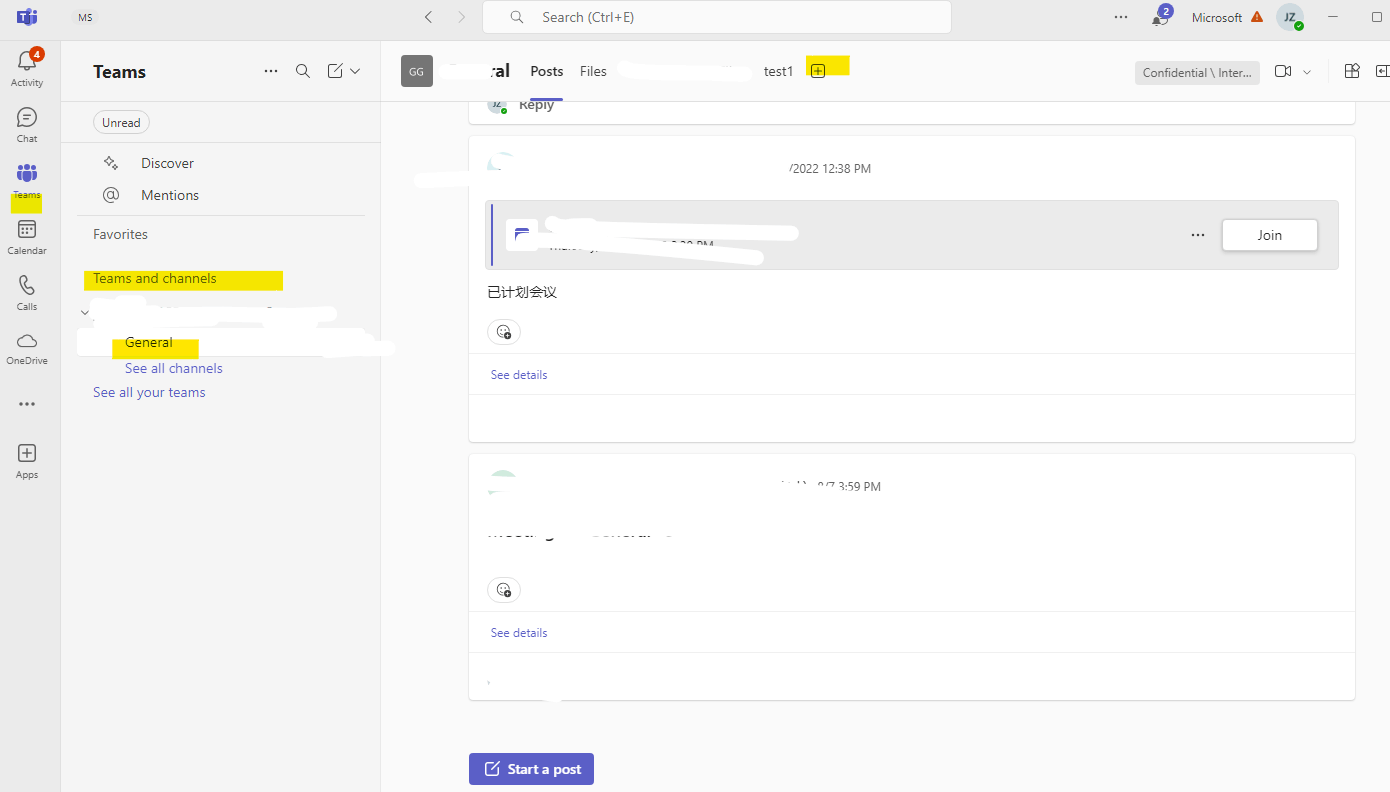Toggle the Unread filter pill
The height and width of the screenshot is (792, 1390).
tap(121, 122)
